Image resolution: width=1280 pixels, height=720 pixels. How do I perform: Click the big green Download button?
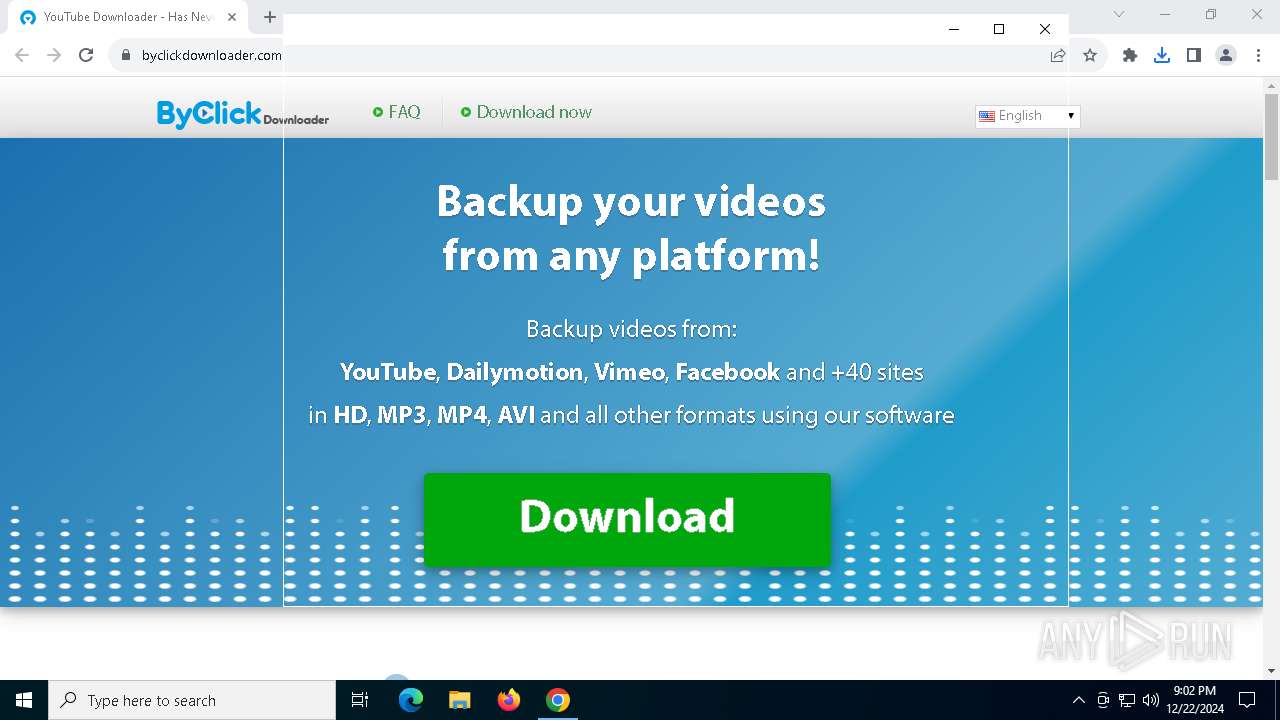point(627,519)
